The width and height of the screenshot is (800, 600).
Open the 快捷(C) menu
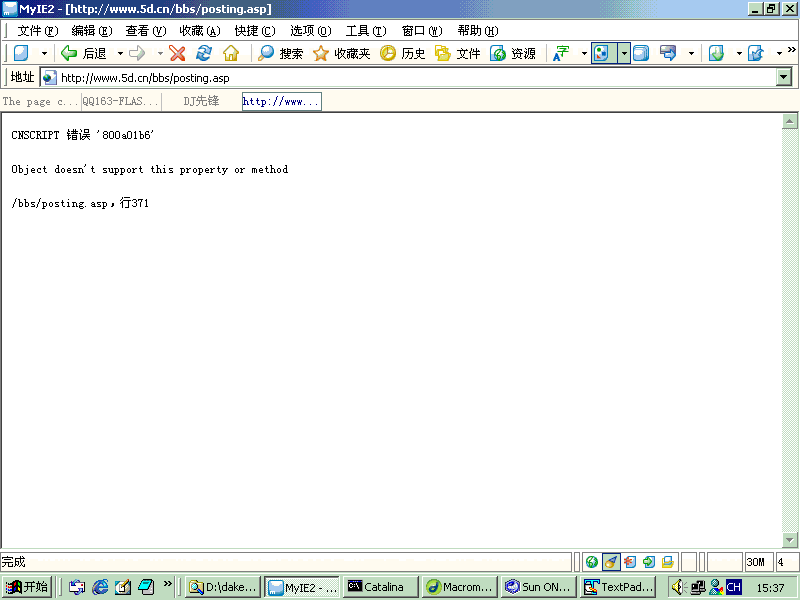[x=255, y=31]
